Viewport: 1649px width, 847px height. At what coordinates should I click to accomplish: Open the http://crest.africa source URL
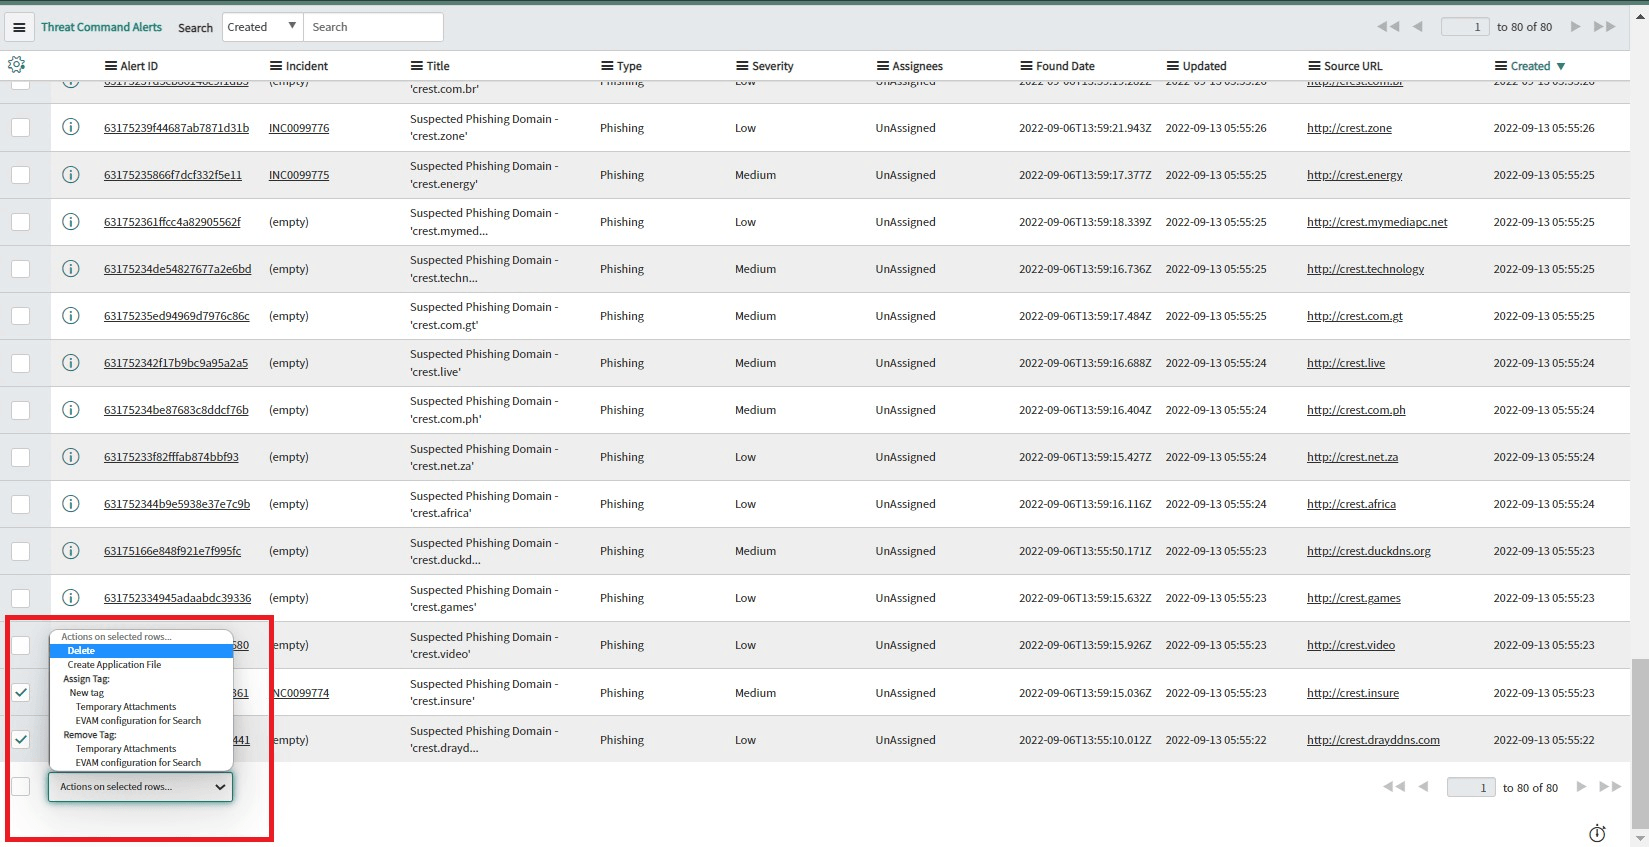(1351, 504)
